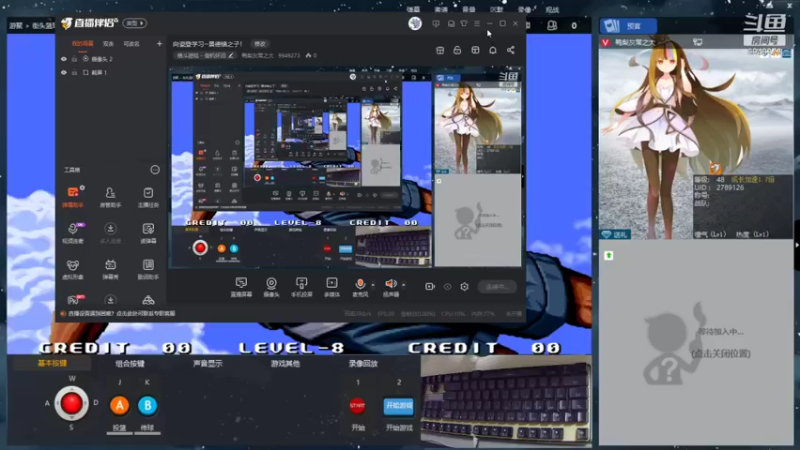Click the blue top-left tab in Douyu window

628,26
